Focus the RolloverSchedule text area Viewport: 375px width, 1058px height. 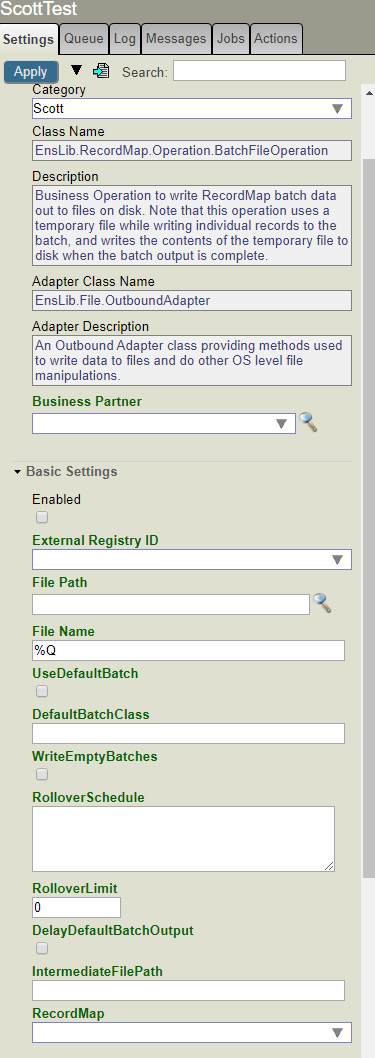coord(183,839)
